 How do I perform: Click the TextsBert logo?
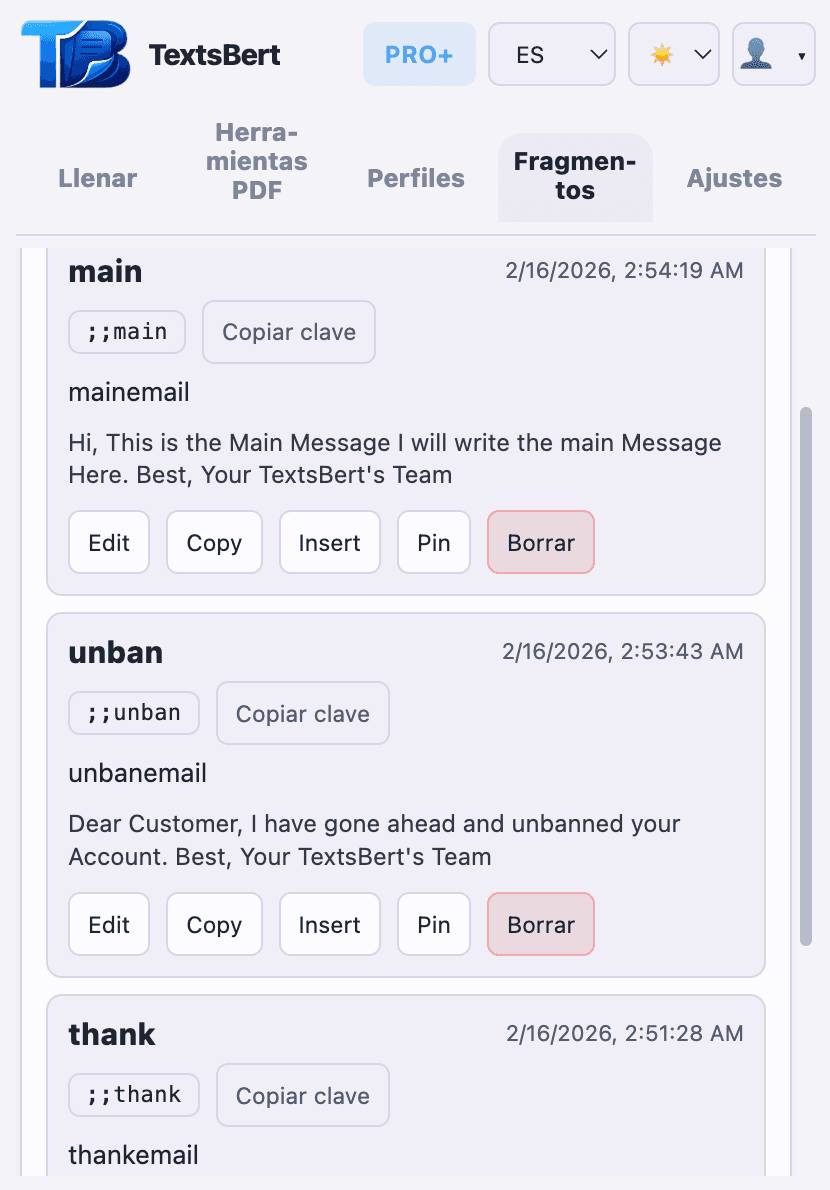[x=75, y=51]
